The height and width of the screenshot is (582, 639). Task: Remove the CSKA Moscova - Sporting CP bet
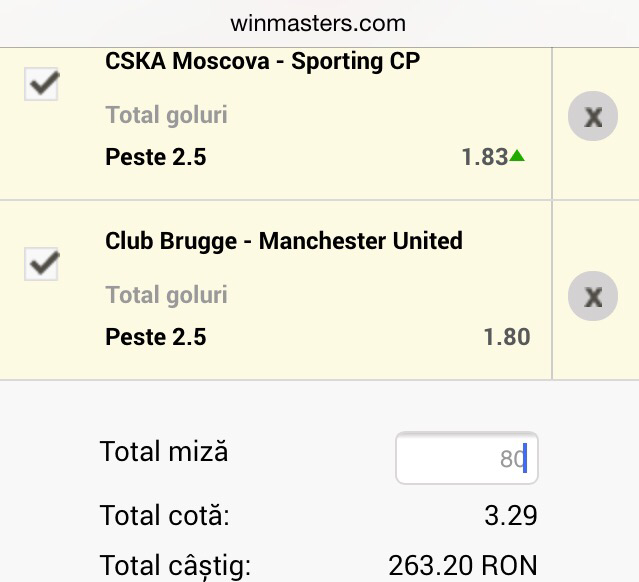click(x=593, y=118)
